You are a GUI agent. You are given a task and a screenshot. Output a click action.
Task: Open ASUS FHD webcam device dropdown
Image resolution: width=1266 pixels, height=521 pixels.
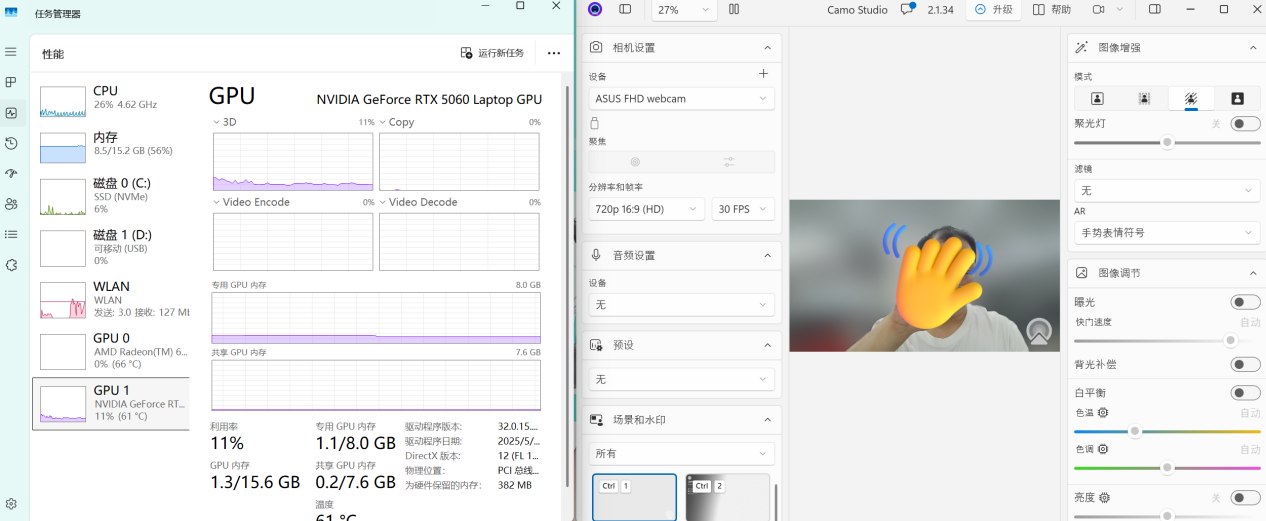click(x=681, y=98)
